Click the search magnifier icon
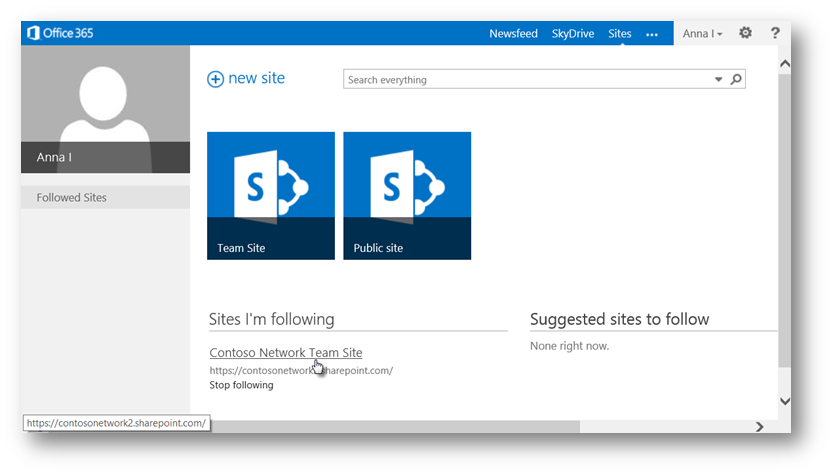This screenshot has height=475, width=833. (736, 79)
